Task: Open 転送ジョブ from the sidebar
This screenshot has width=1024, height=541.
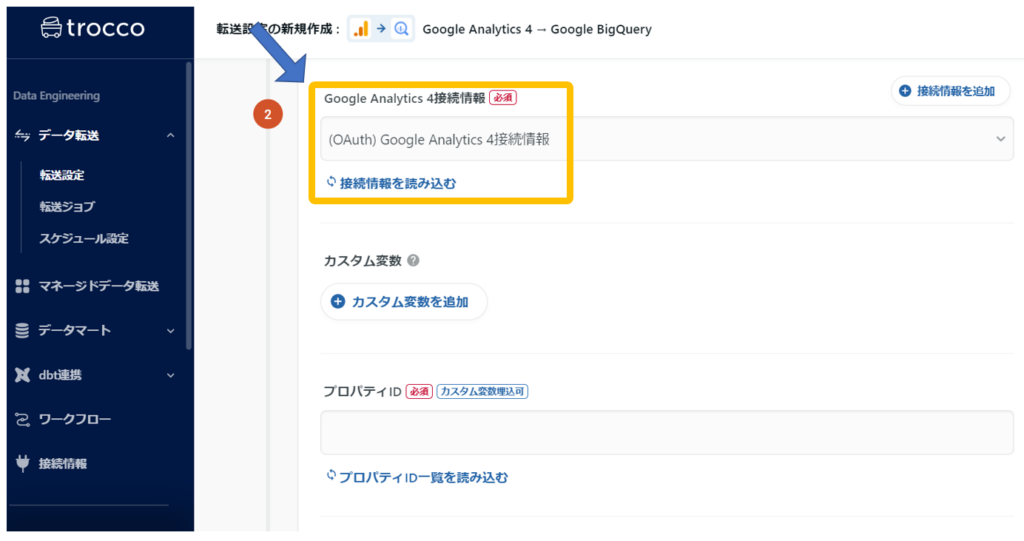Action: pyautogui.click(x=67, y=207)
